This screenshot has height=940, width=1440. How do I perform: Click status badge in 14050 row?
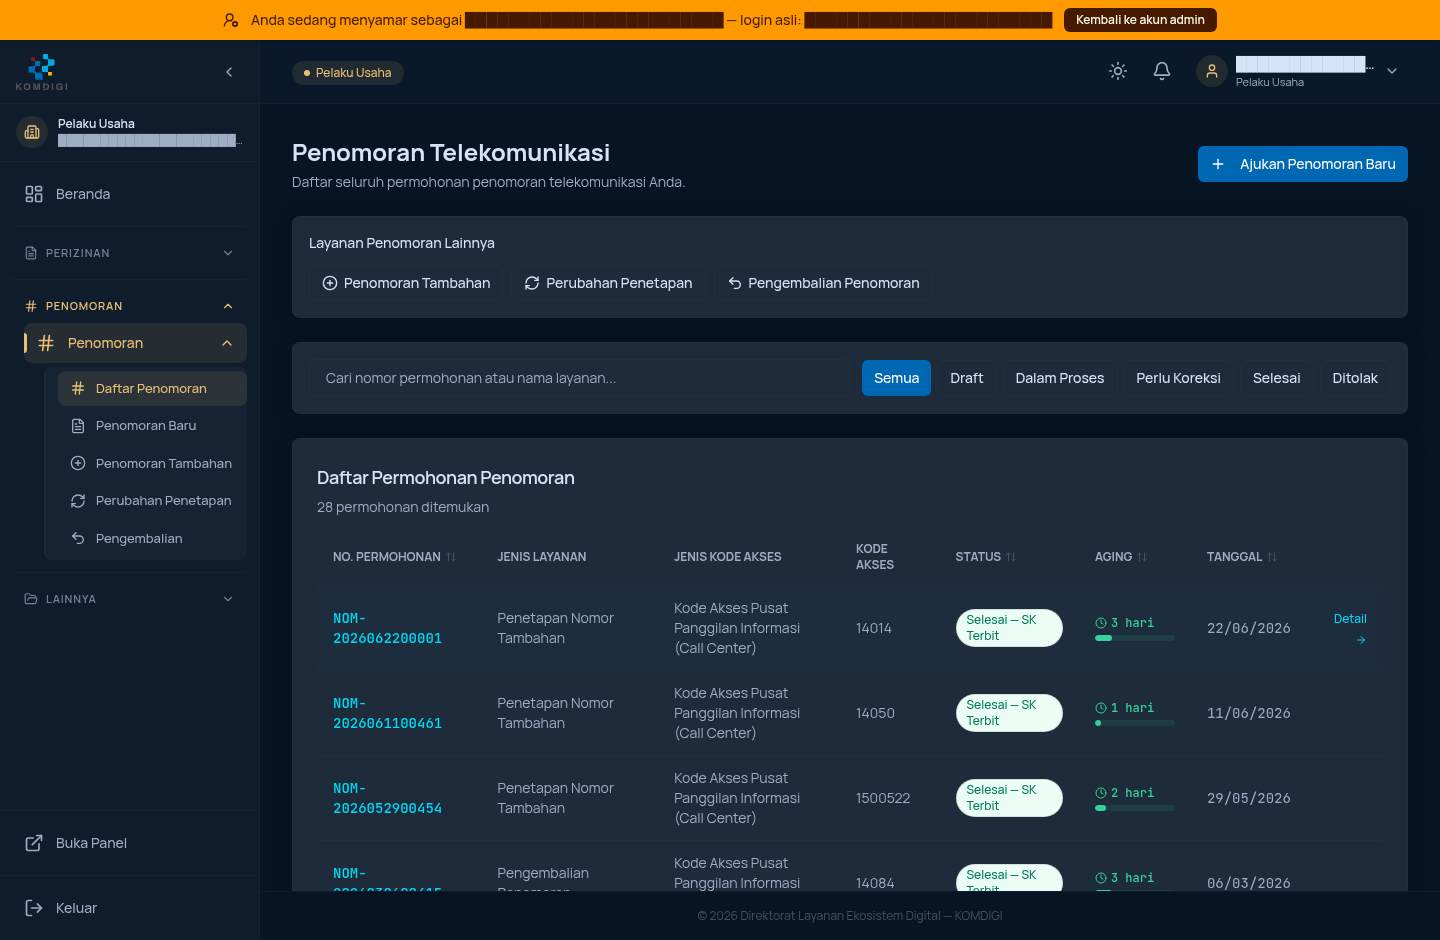(1009, 713)
